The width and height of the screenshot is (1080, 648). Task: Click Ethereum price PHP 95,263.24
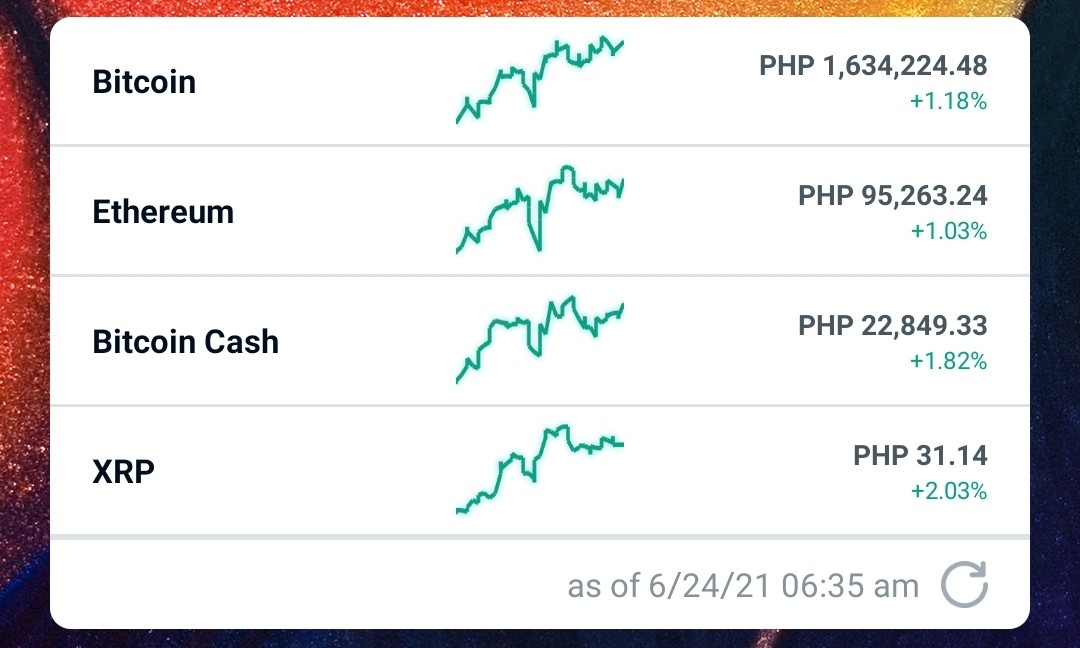[x=892, y=196]
